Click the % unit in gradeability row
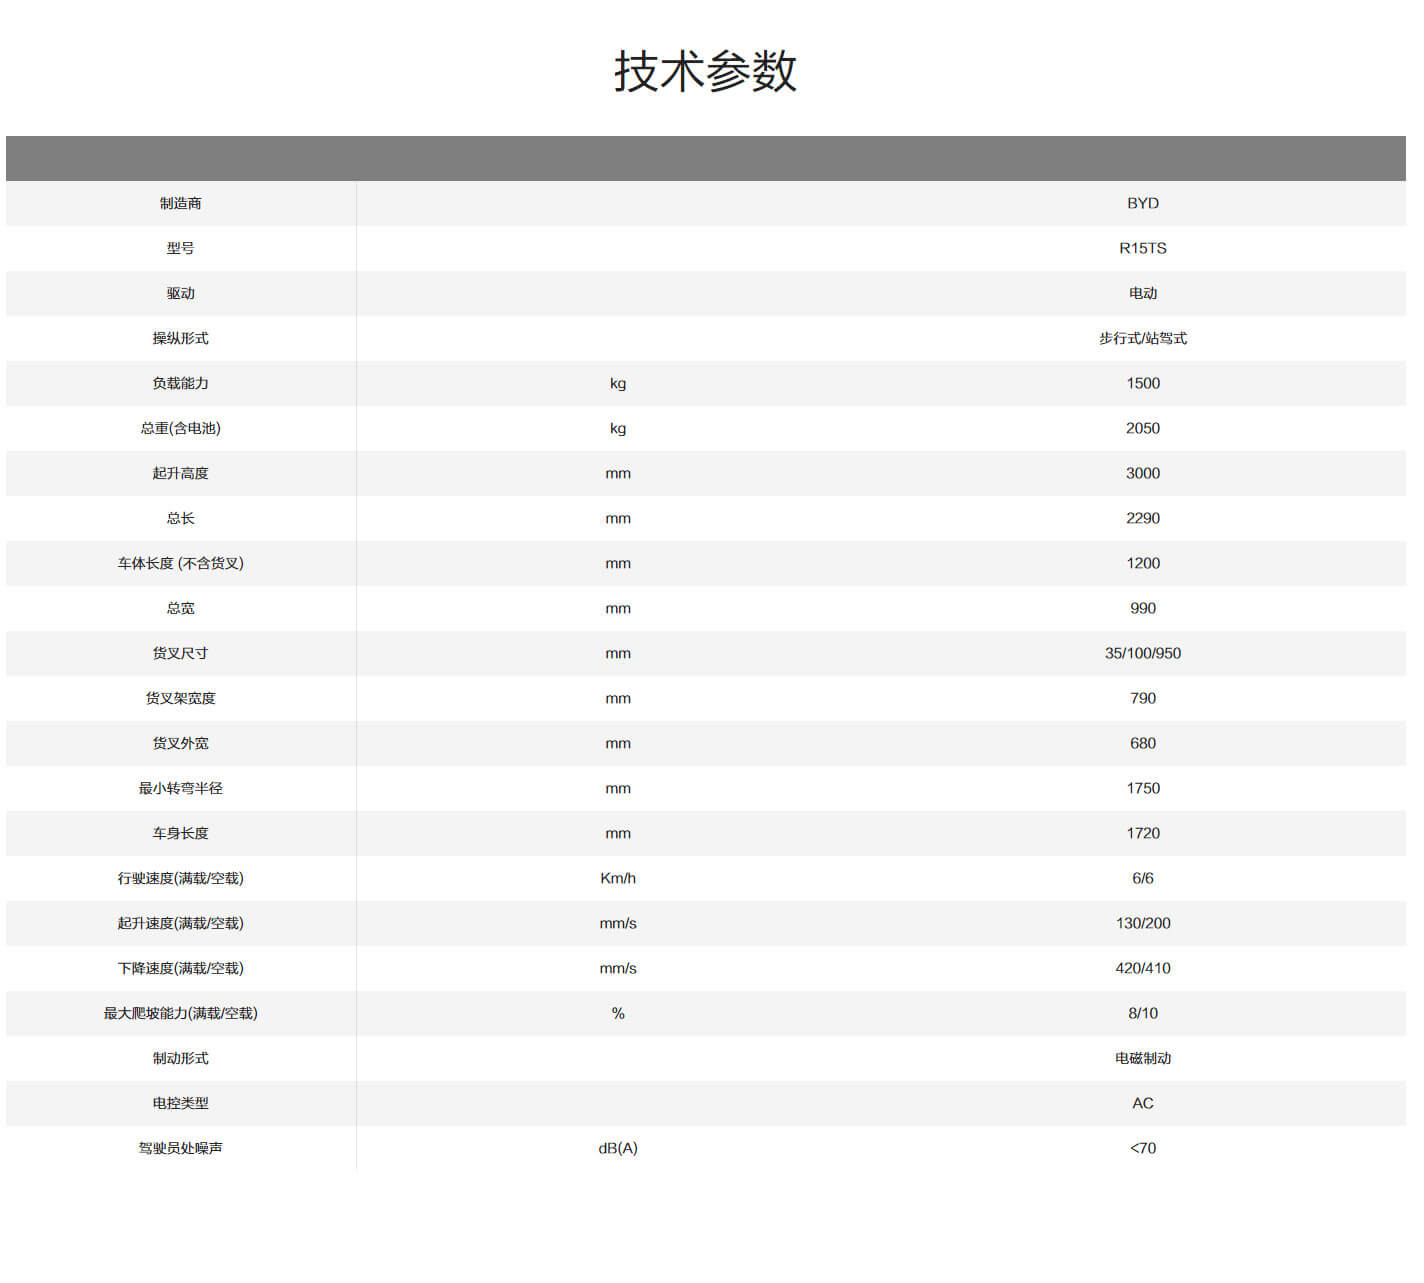The height and width of the screenshot is (1283, 1424). [617, 1013]
